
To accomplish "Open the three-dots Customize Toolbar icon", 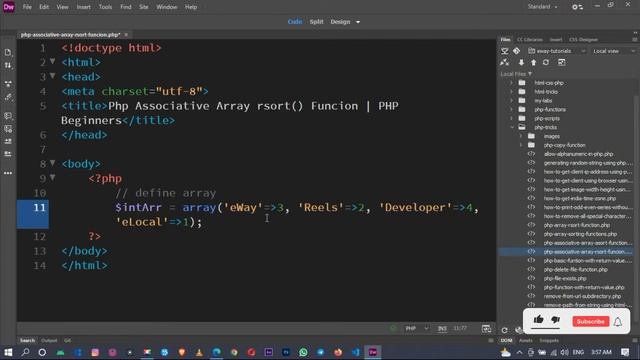I will point(8,173).
